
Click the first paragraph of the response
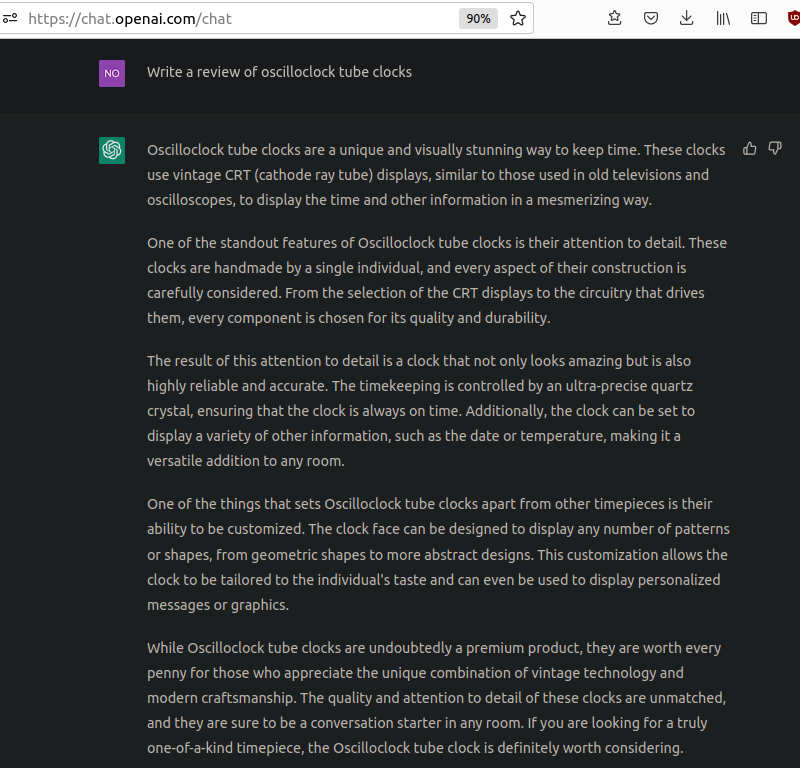436,175
